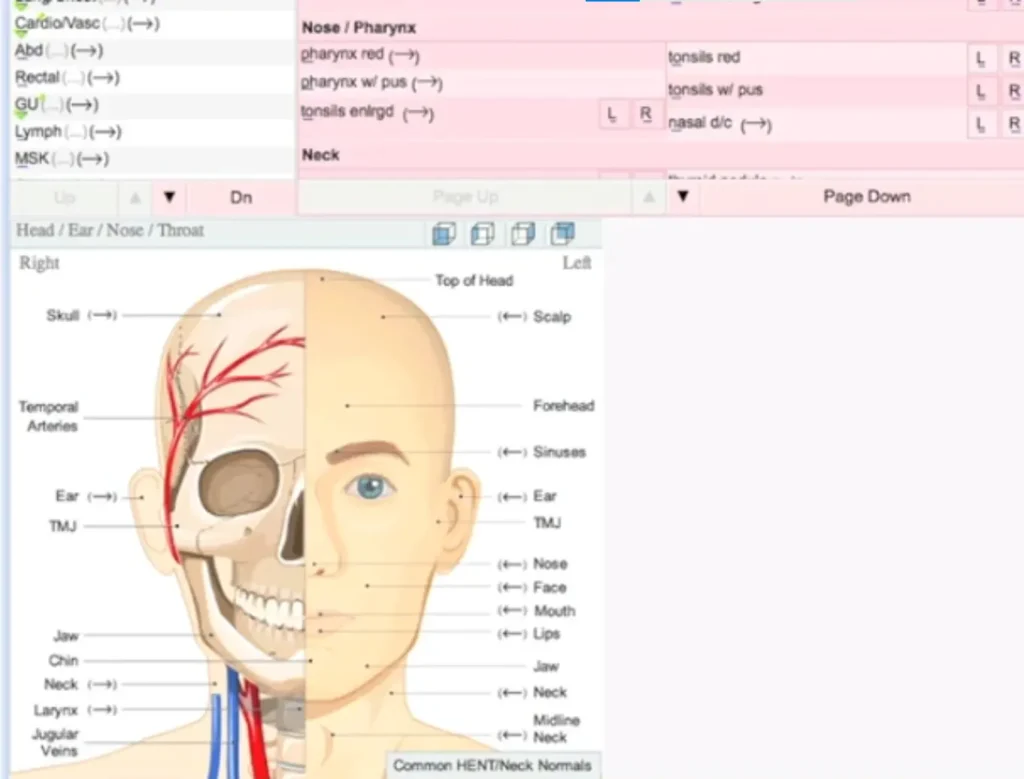Select the pharynx w/ pus finding entry
1024x779 pixels.
(x=355, y=83)
